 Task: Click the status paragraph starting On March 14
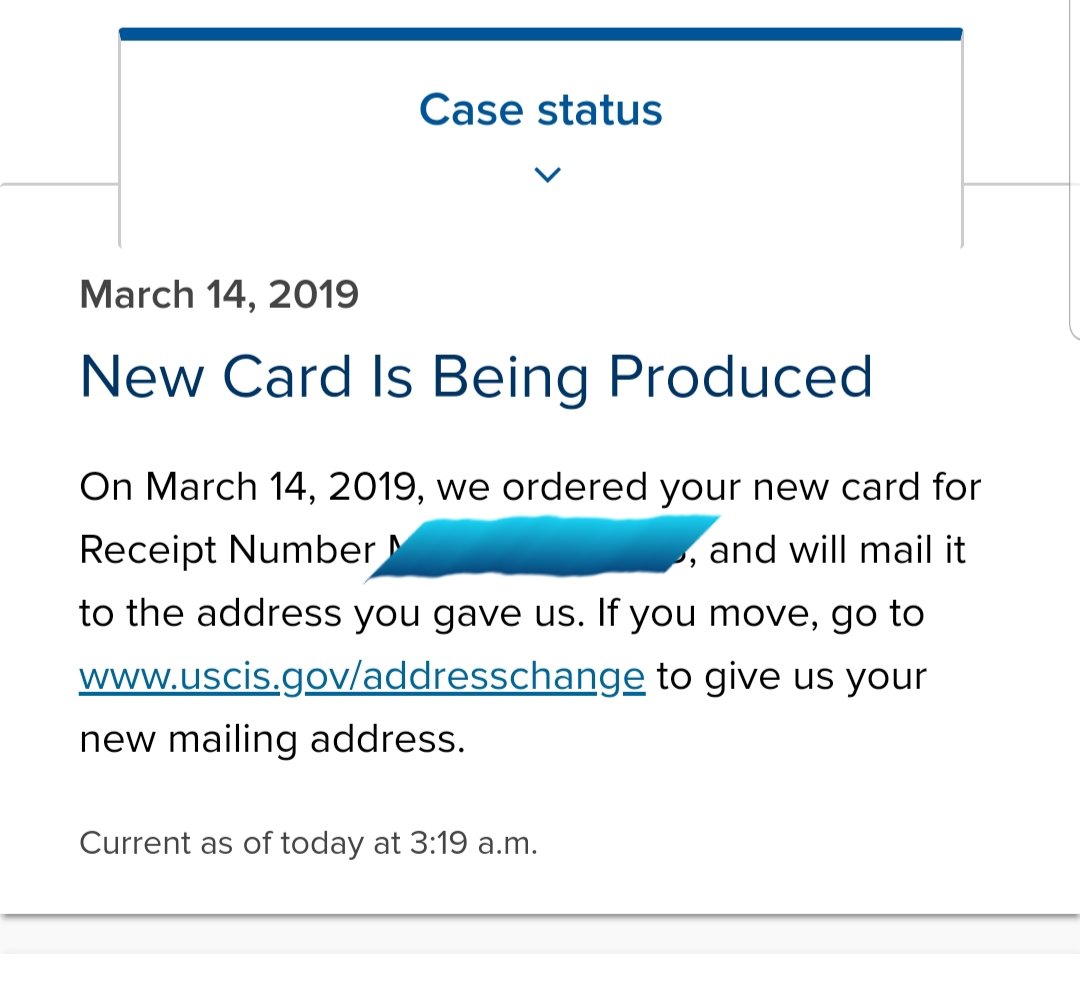pos(530,613)
